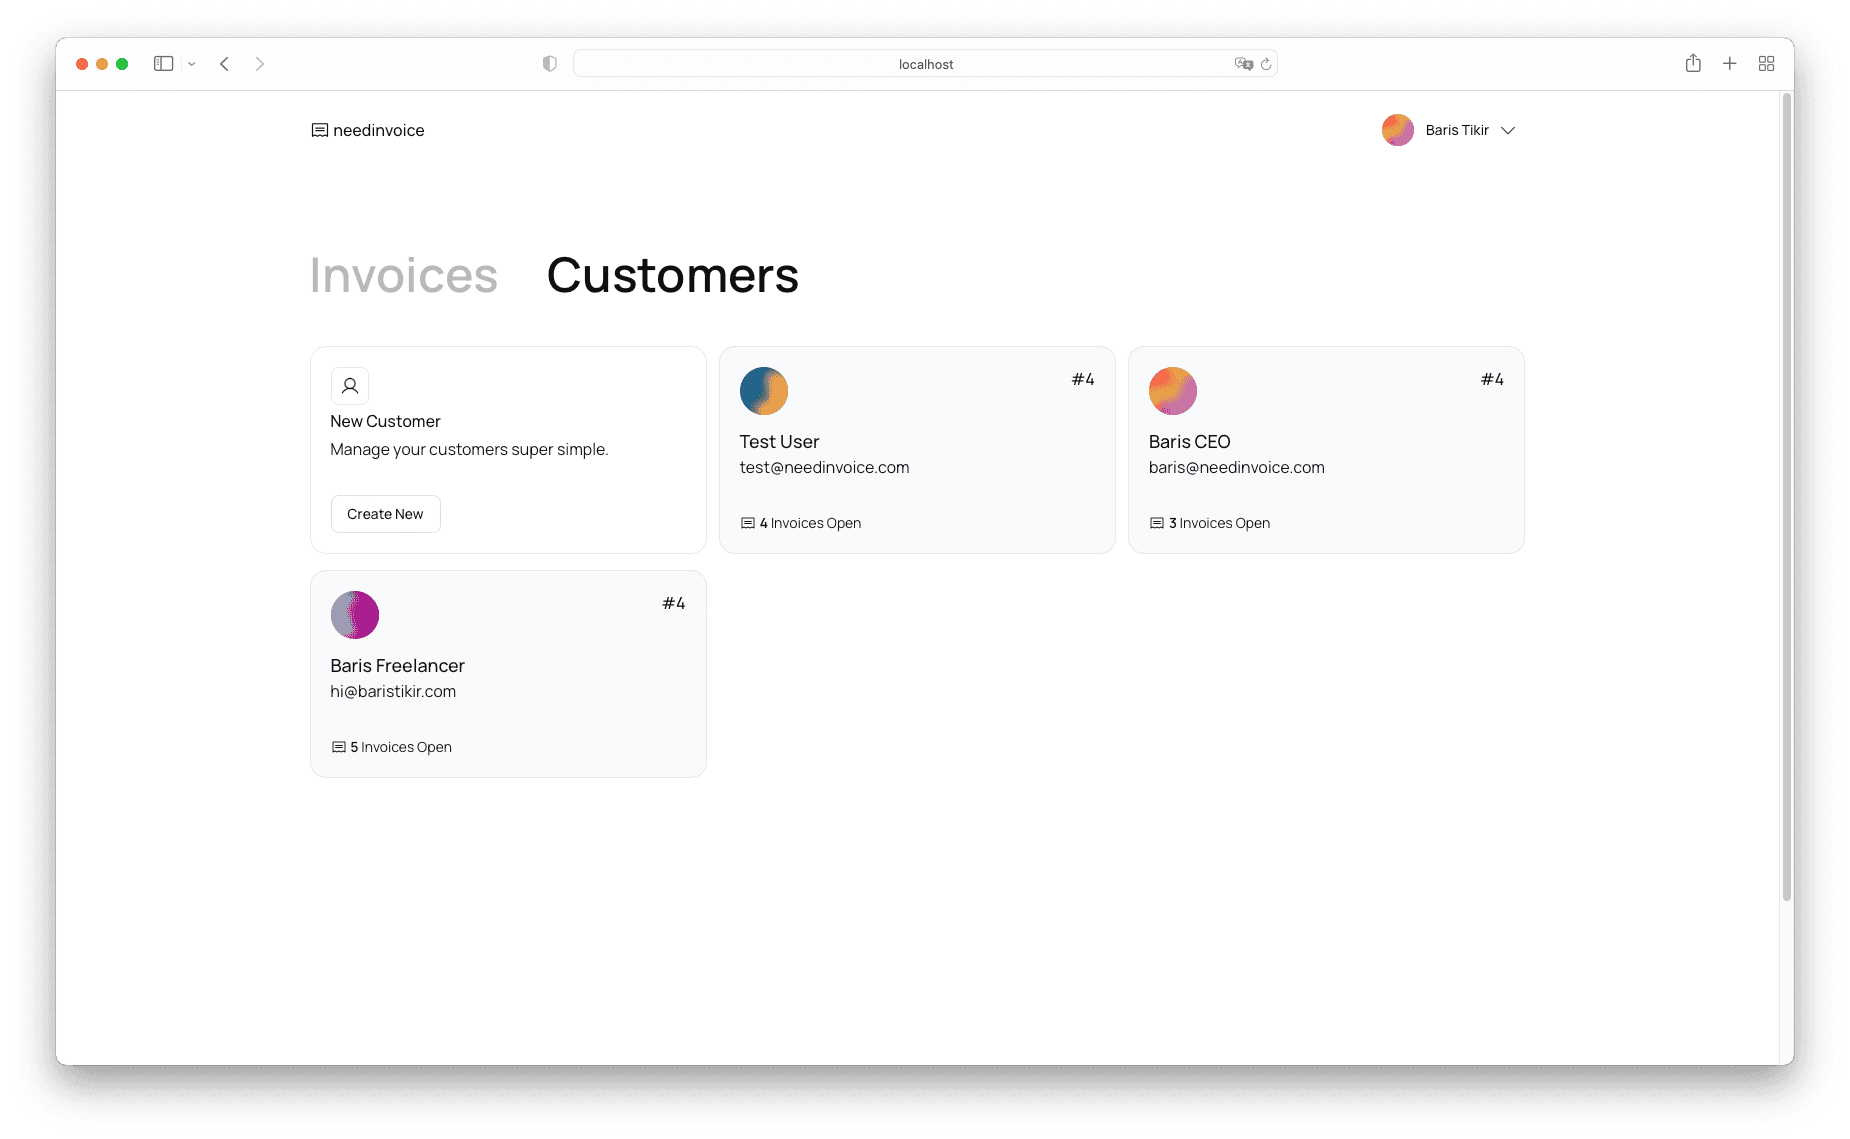Open a new tab with plus icon

coord(1729,63)
